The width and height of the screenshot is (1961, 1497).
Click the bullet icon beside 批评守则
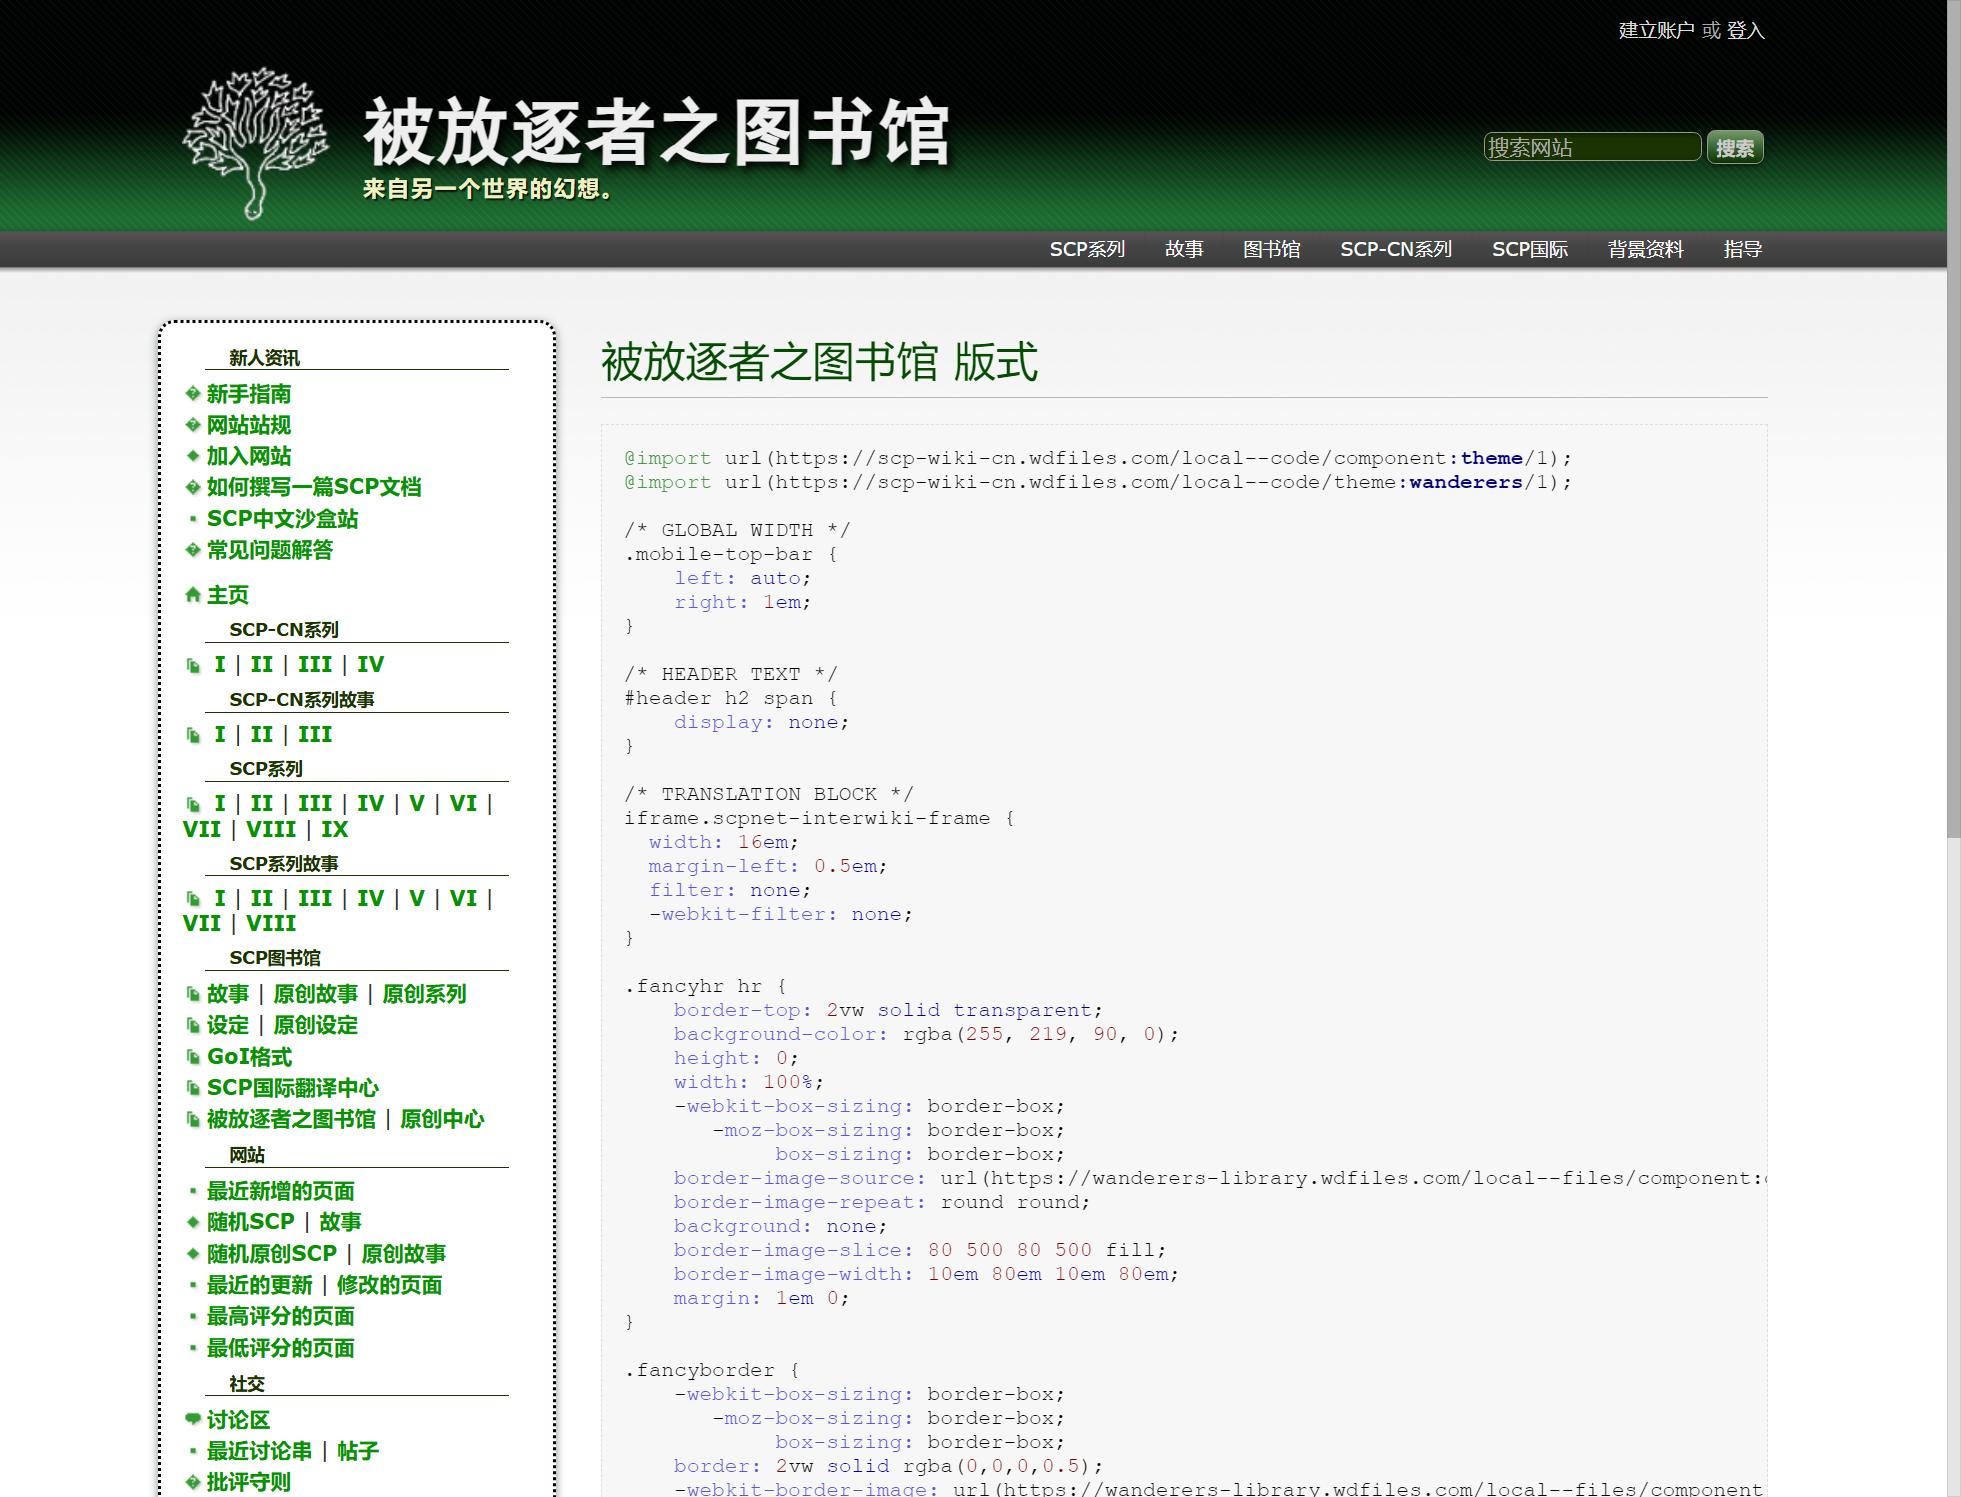(x=193, y=1482)
